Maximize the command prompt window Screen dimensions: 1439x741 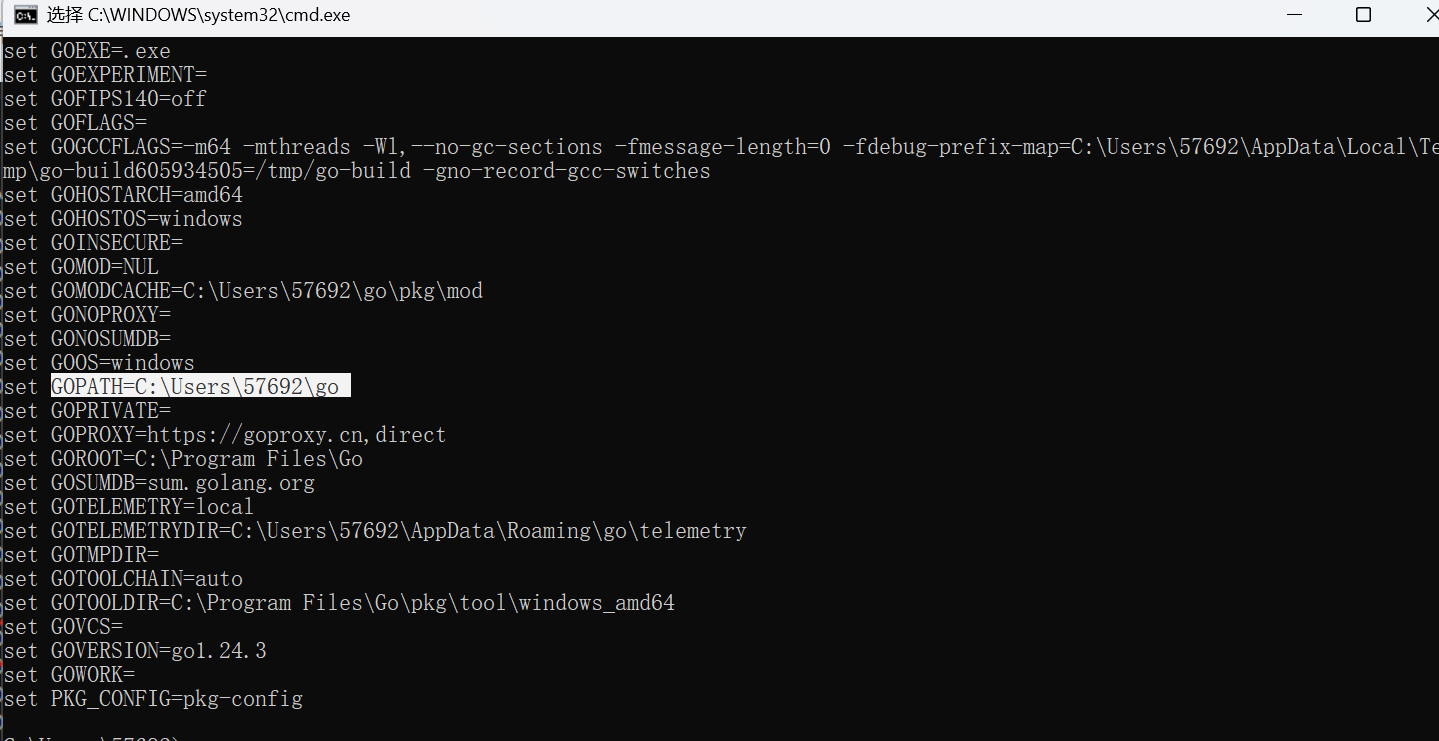(1363, 15)
